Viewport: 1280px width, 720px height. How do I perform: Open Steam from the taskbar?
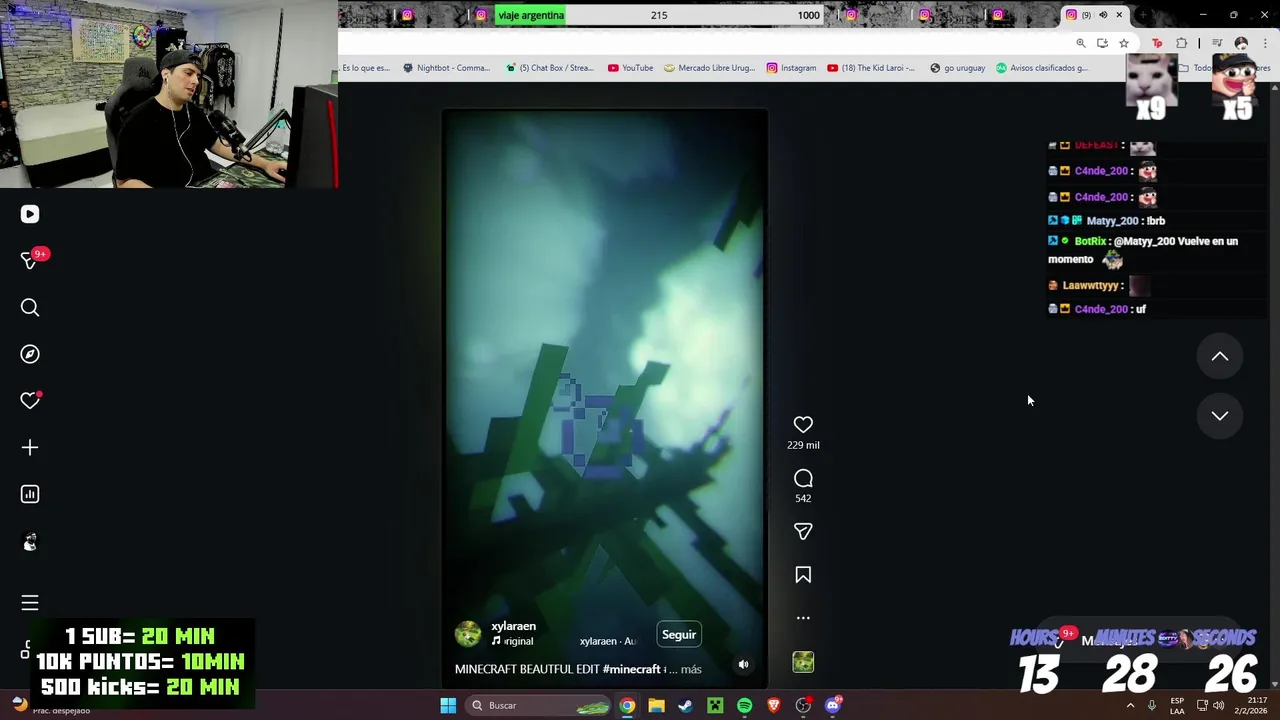point(685,705)
